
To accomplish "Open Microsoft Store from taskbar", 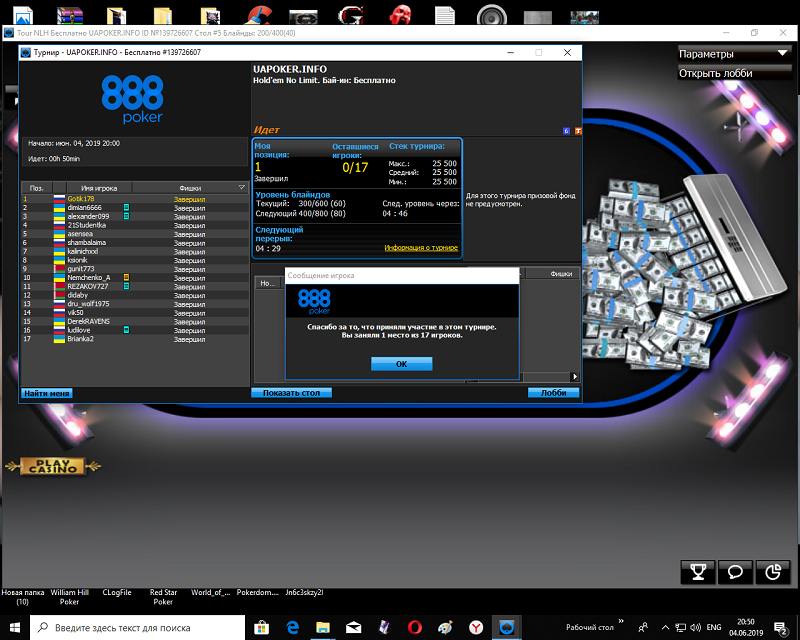I will [262, 627].
